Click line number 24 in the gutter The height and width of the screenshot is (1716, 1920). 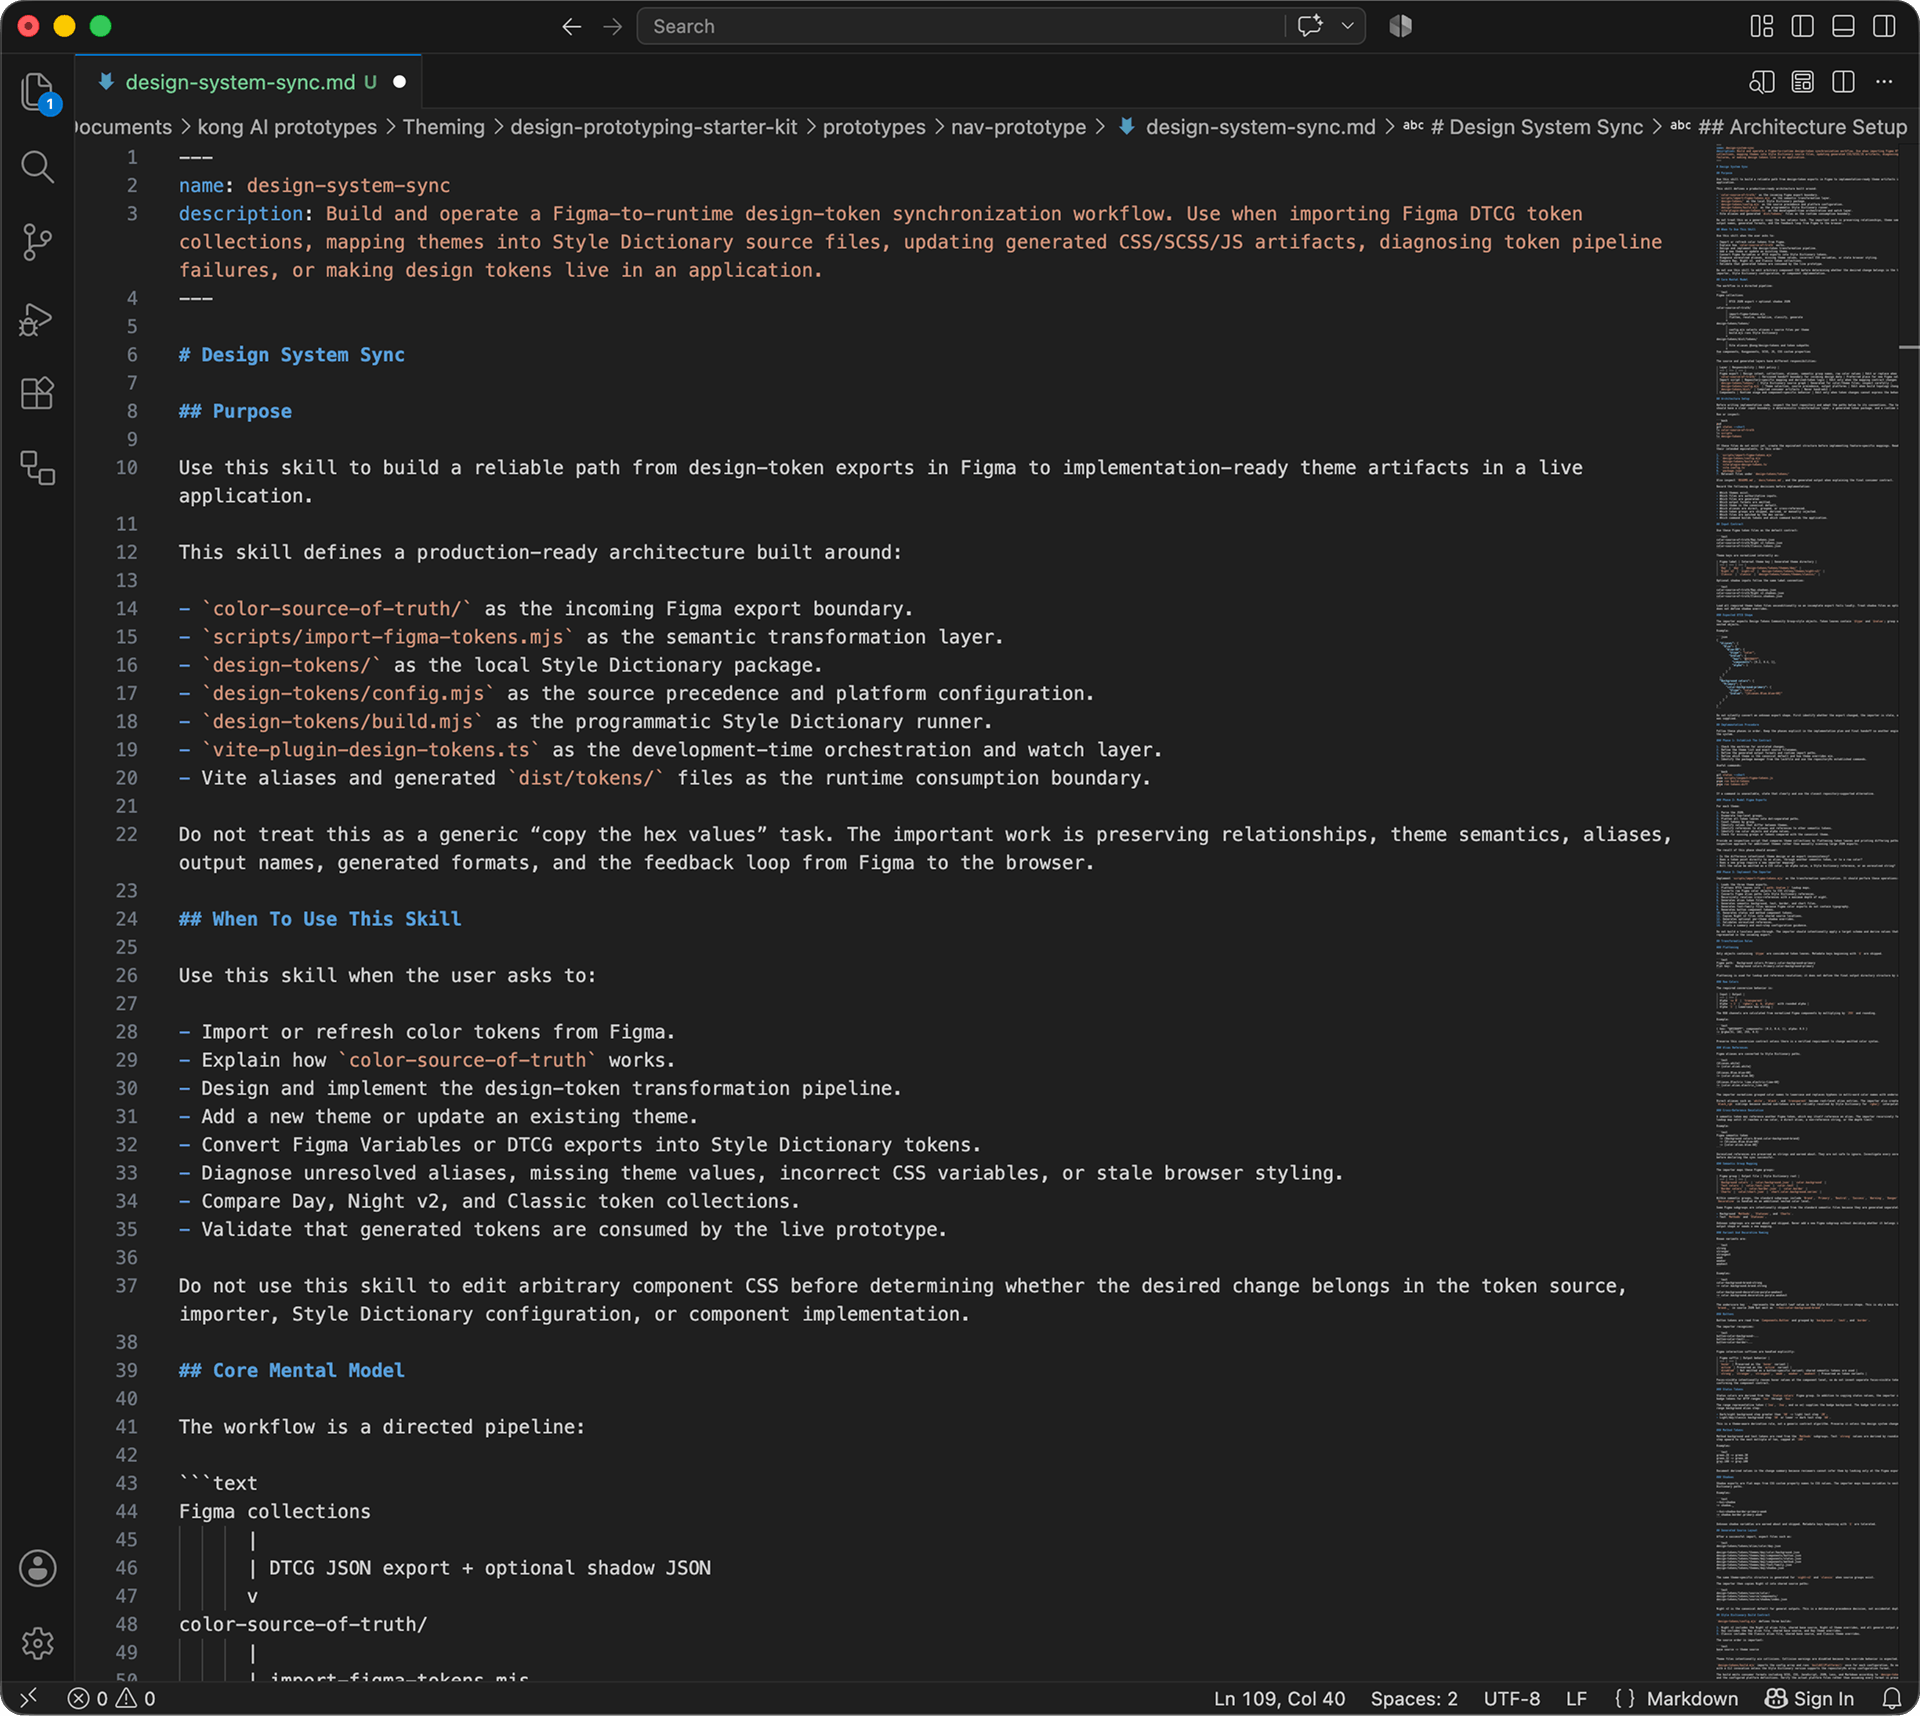[126, 919]
